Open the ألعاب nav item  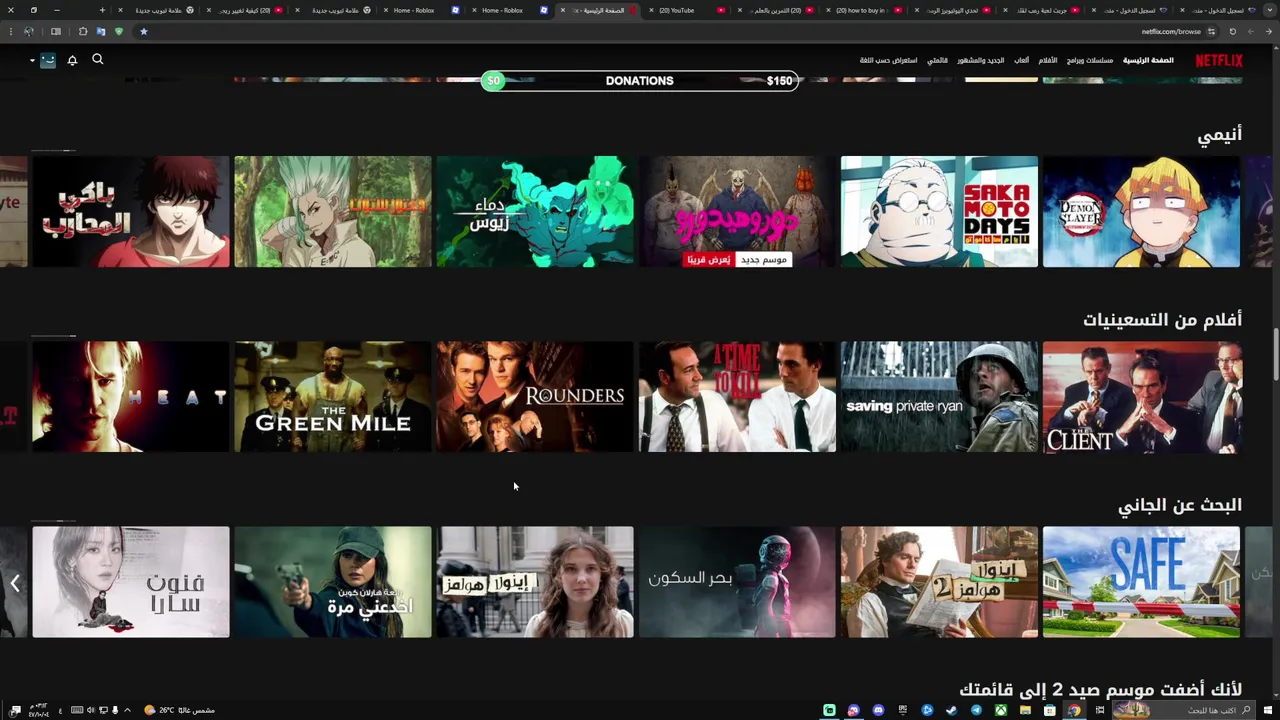(x=1022, y=60)
